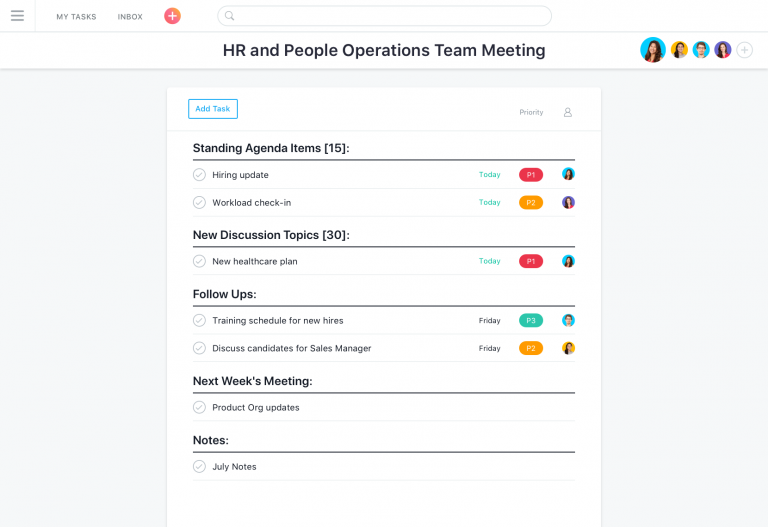768x527 pixels.
Task: Go to My Tasks
Action: 76,17
